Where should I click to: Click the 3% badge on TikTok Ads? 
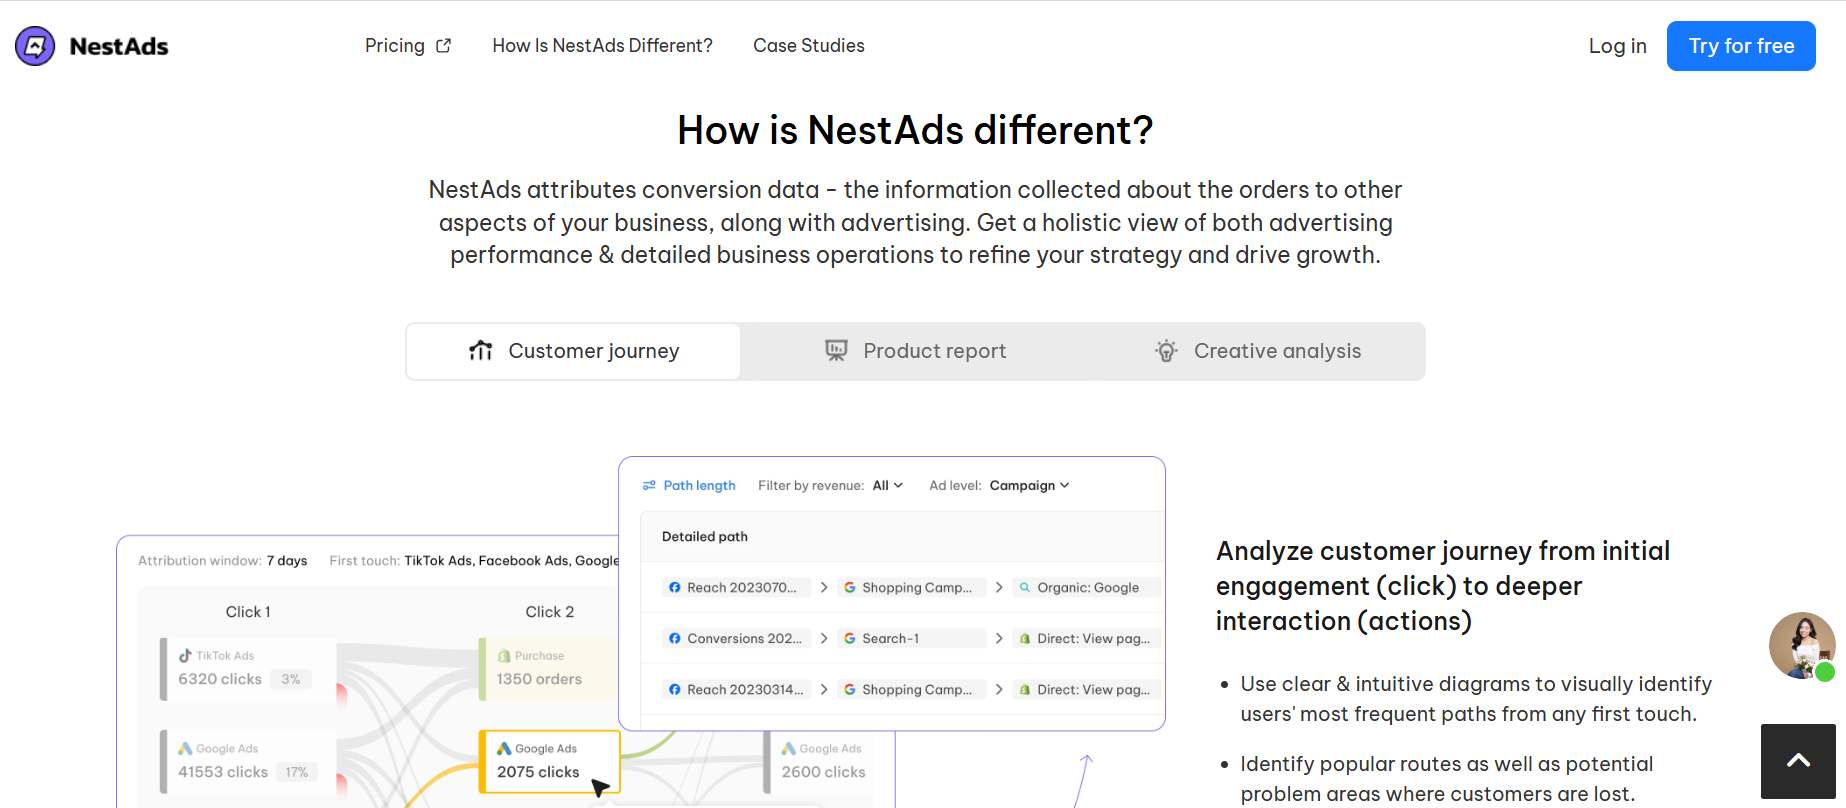point(291,679)
